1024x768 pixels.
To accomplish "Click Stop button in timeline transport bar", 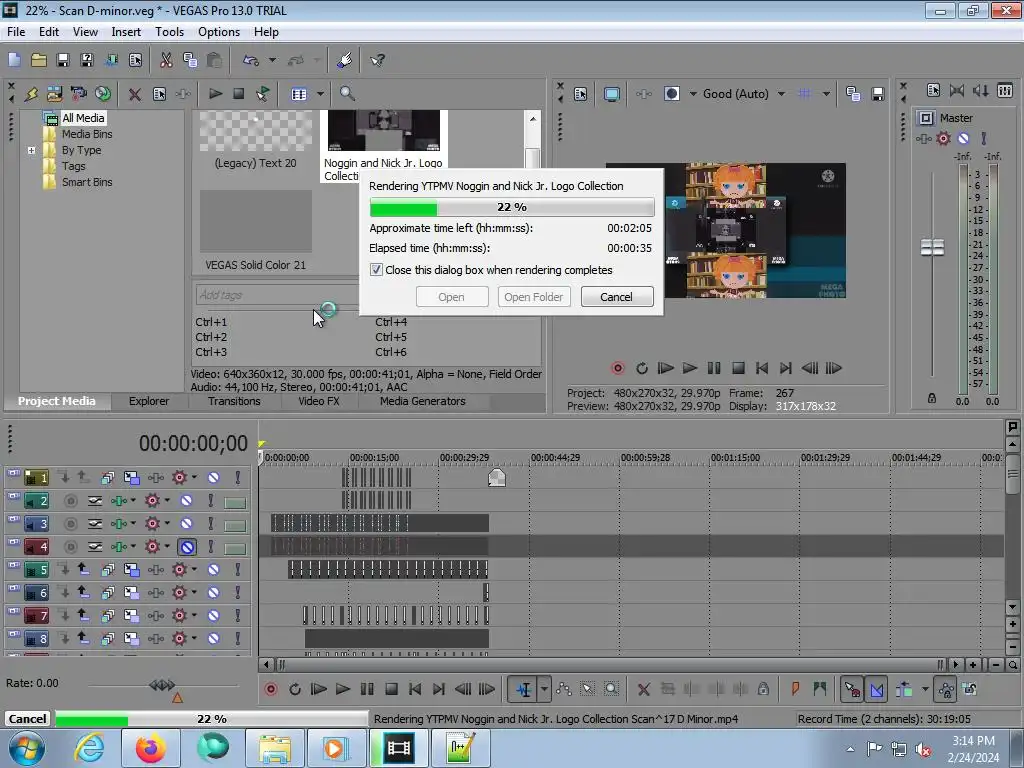I will click(x=391, y=689).
